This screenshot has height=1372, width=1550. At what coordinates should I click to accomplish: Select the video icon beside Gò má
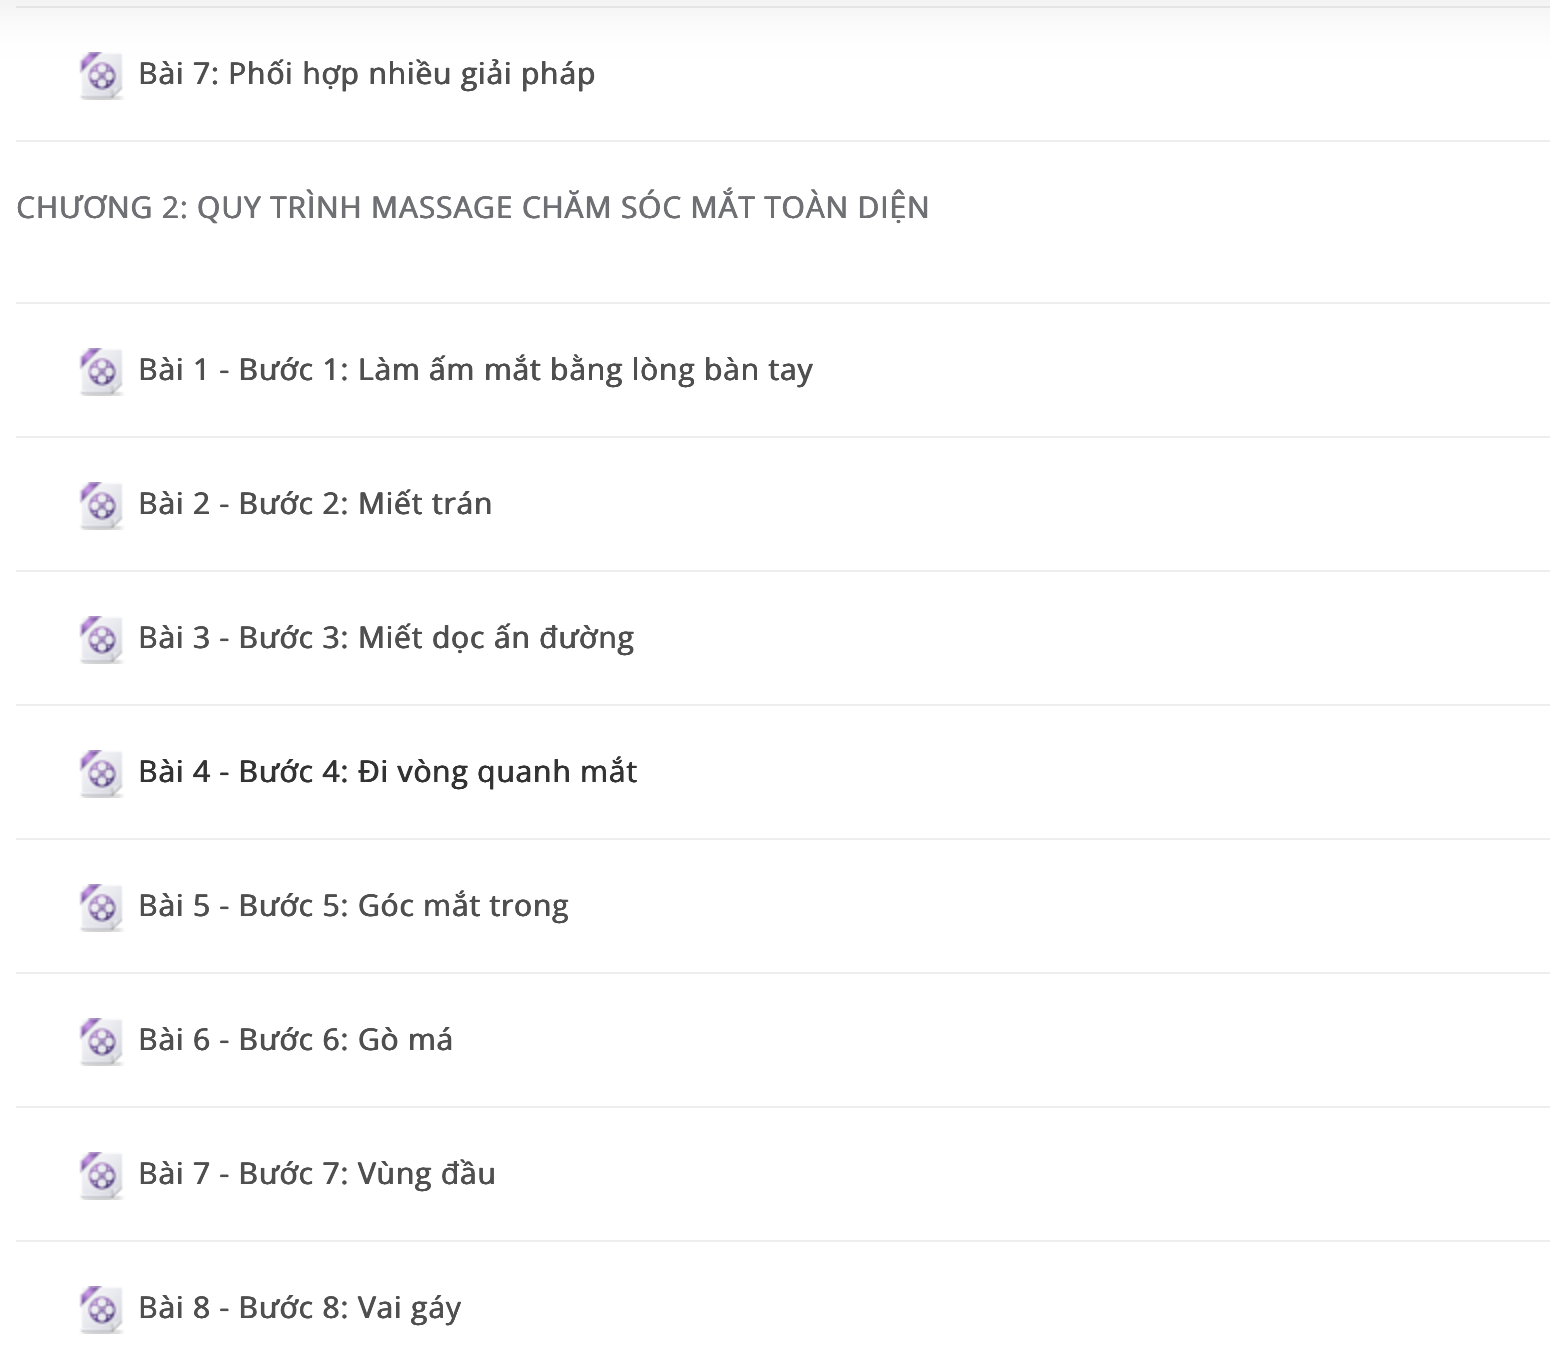101,1041
